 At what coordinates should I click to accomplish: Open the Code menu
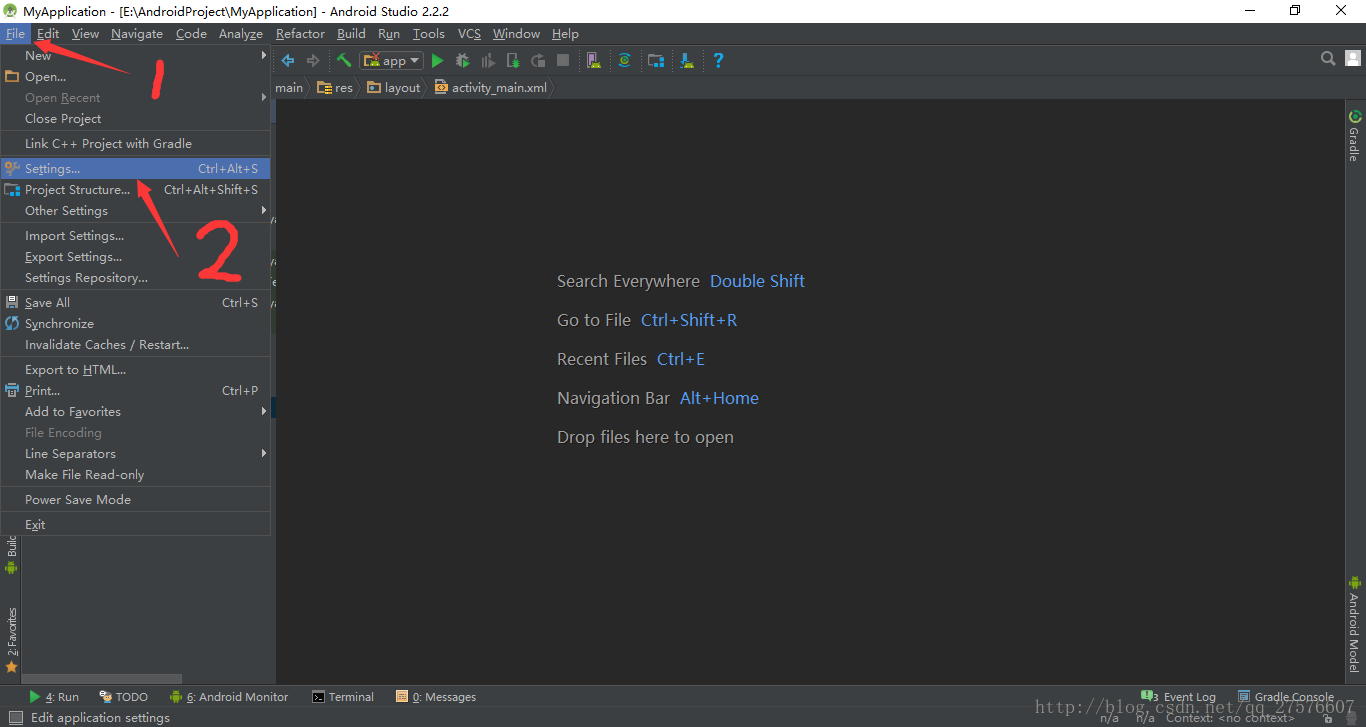(x=191, y=33)
